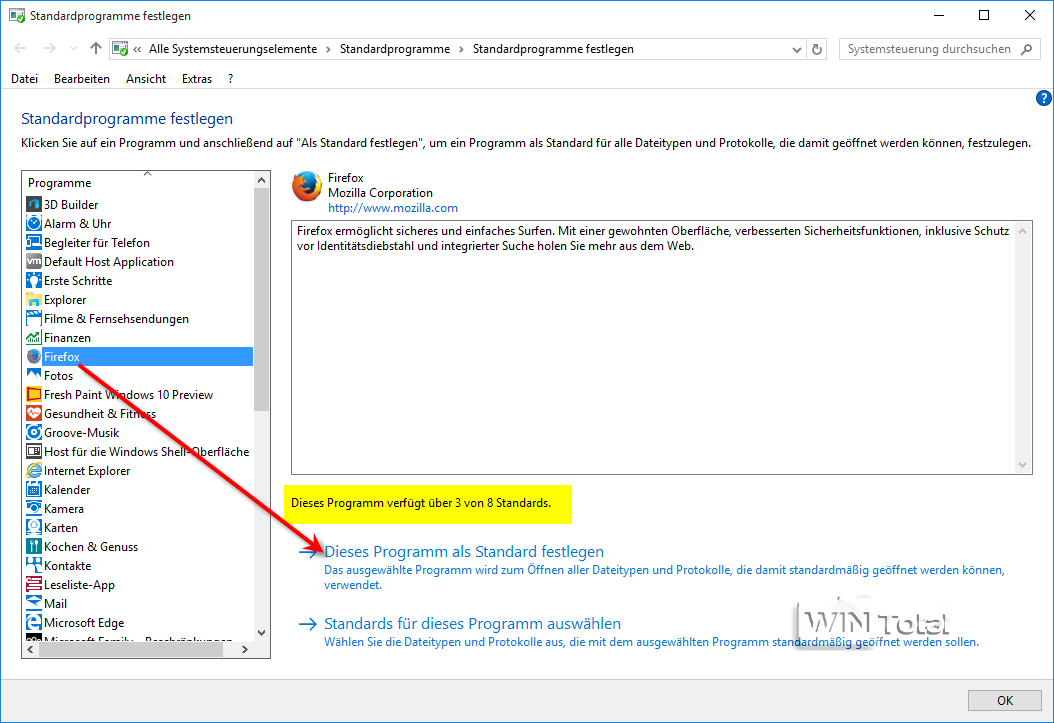Expand chevron after Alle Systemsteuerungselemente
This screenshot has width=1054, height=723.
coord(328,49)
